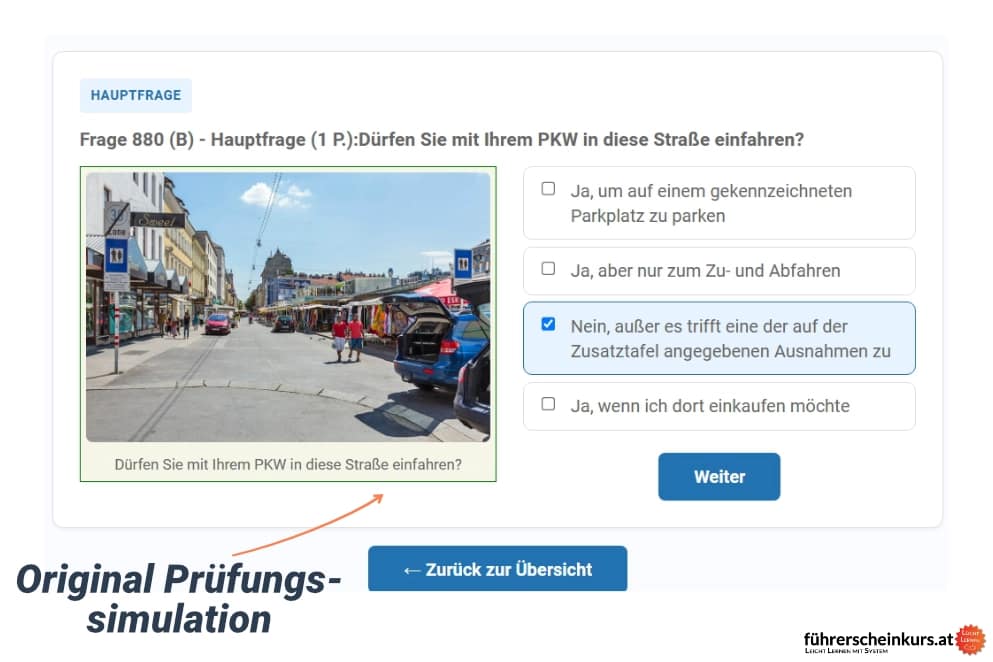Click the pedestrian zone sign on left pole
The image size is (993, 662).
116,255
